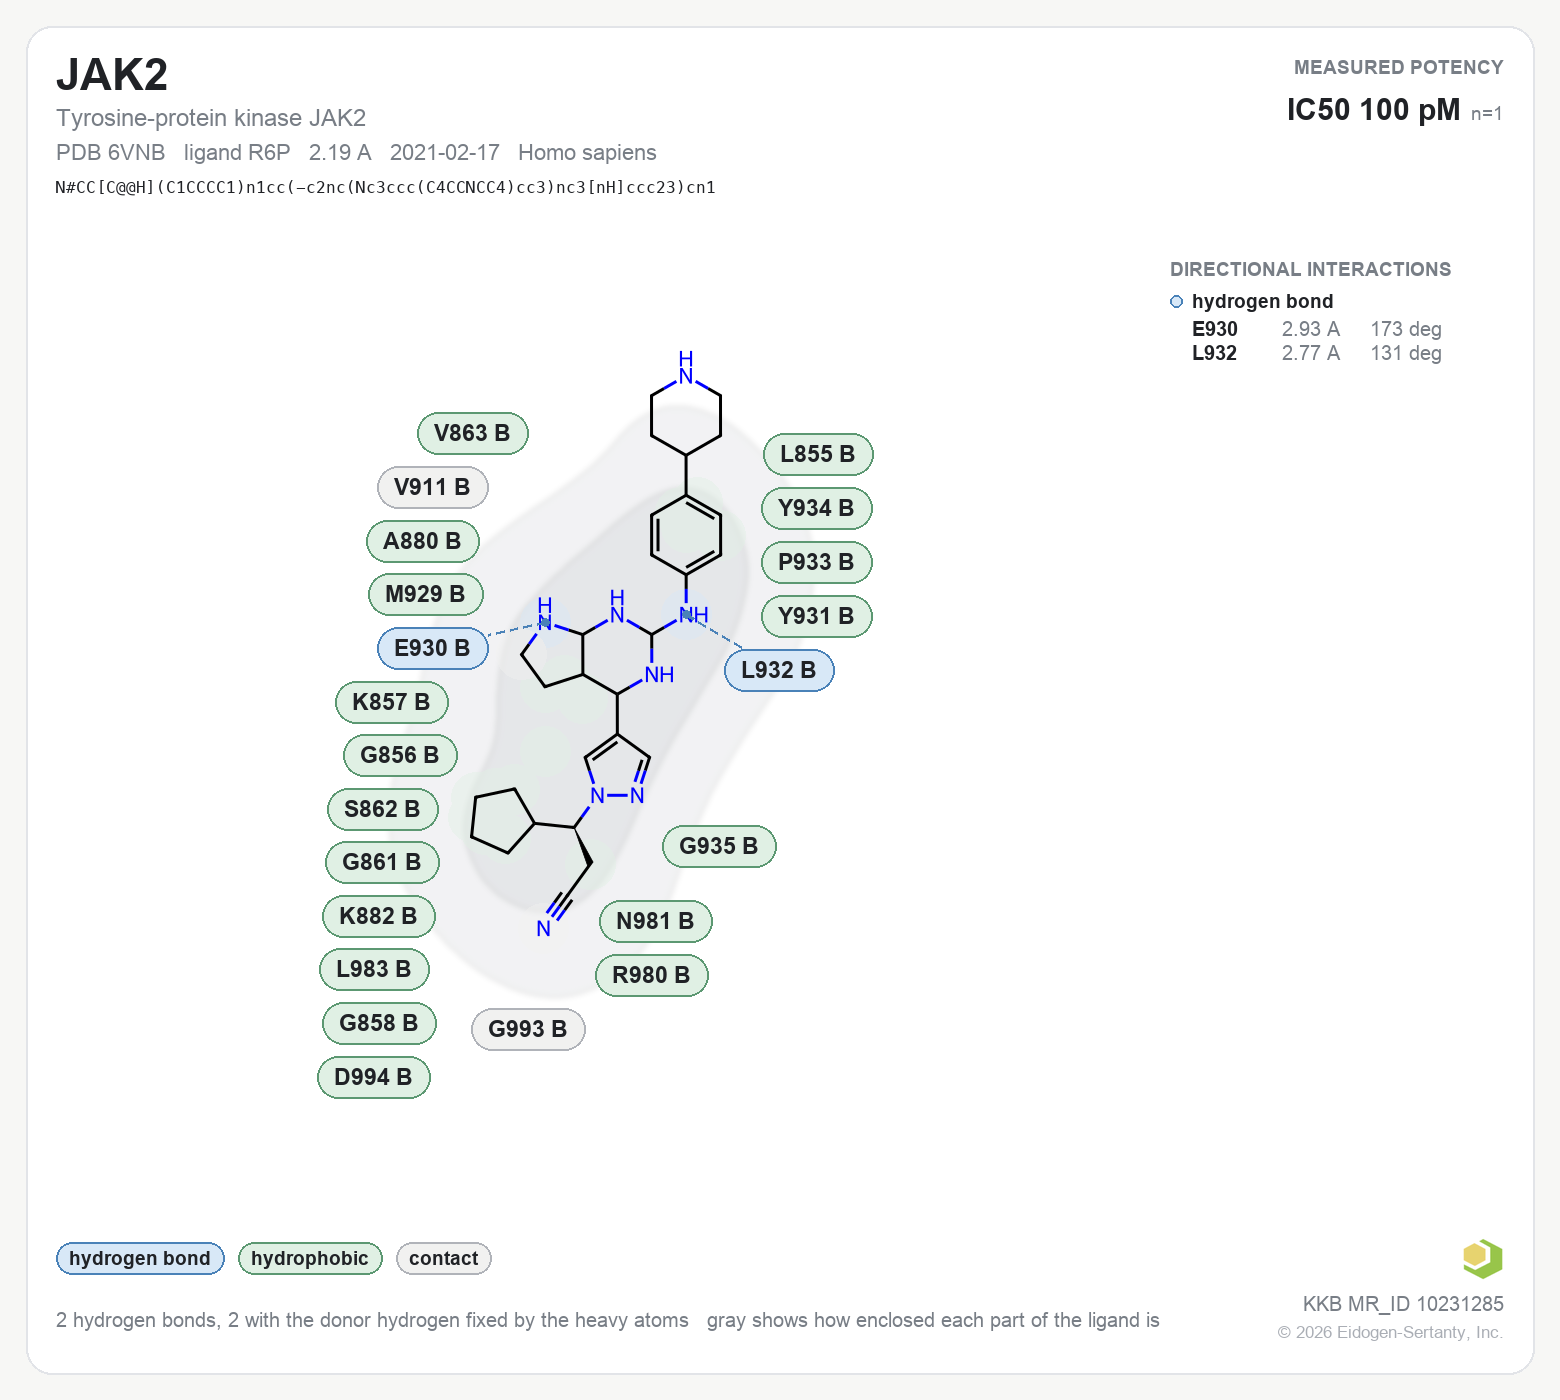Click the KKB MR_ID 10231285 text

(1403, 1304)
